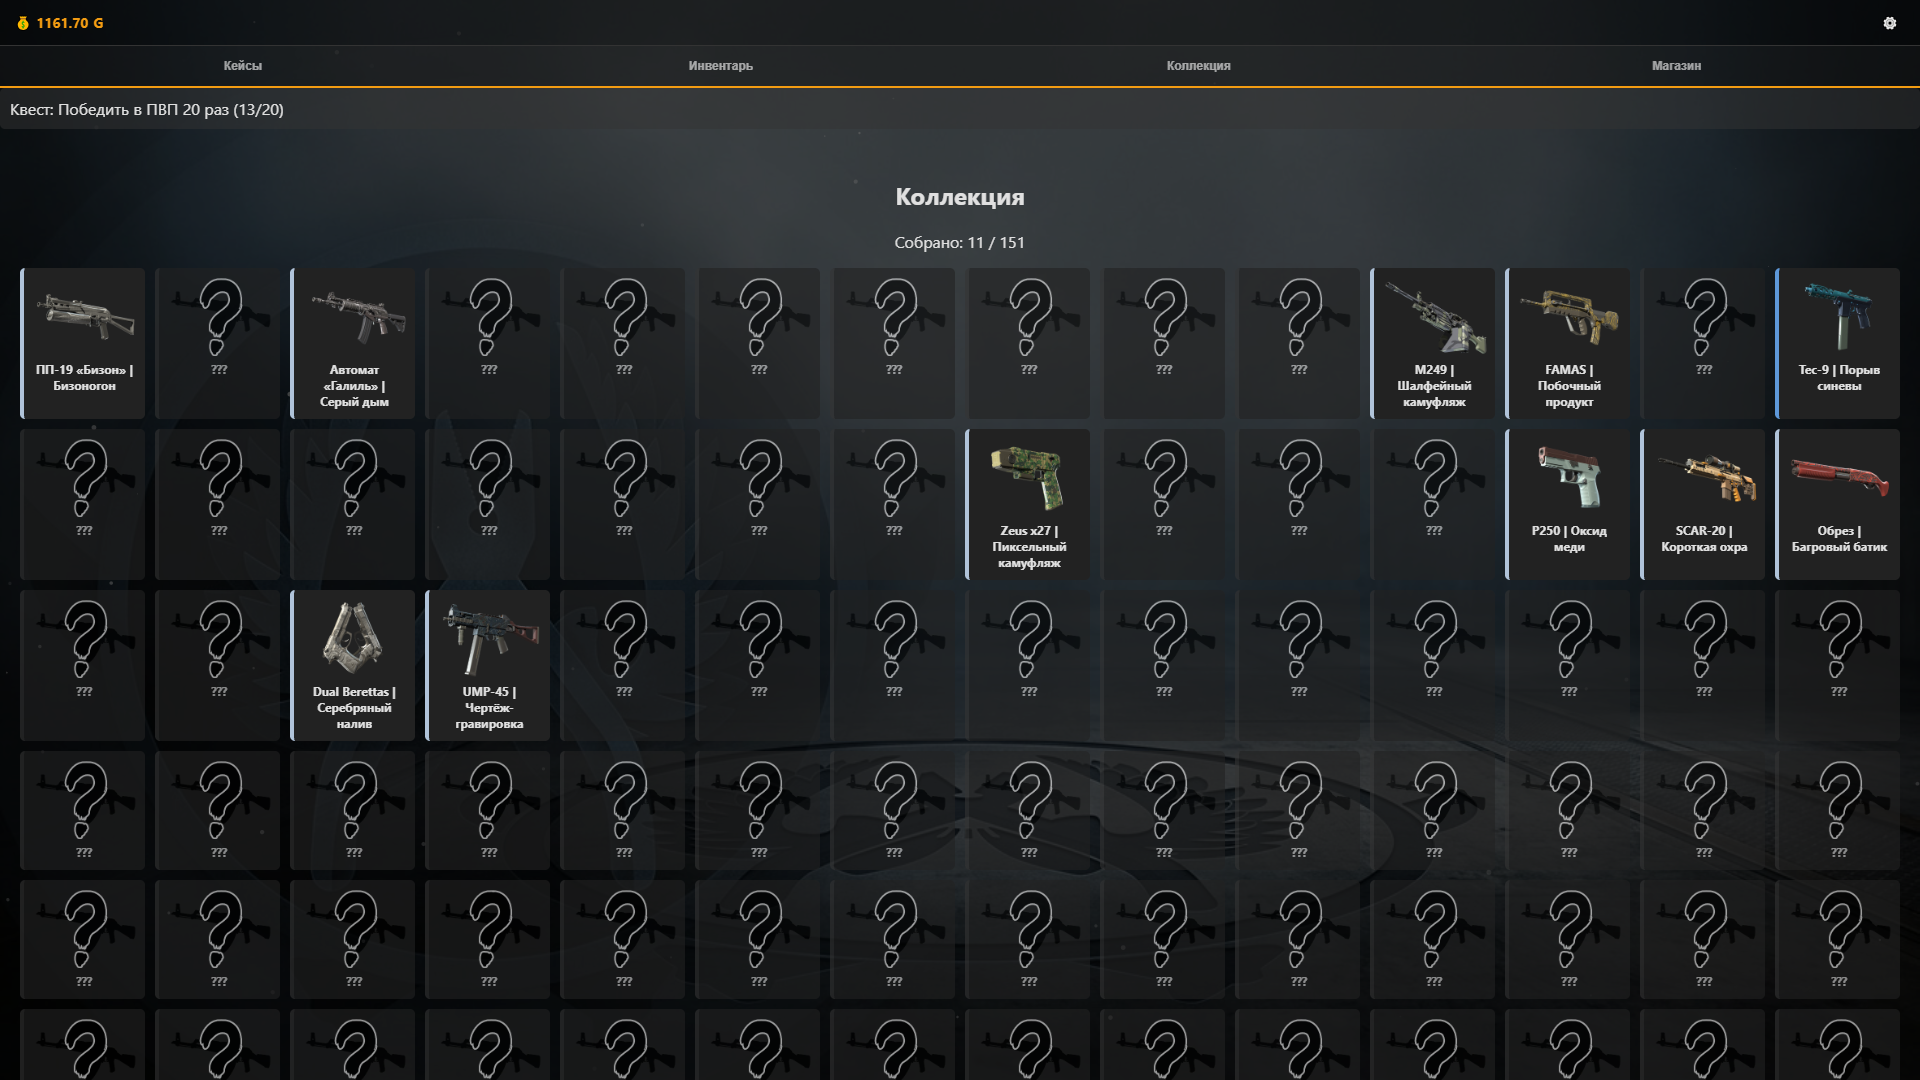Select the Обрез Багровый батик card
The width and height of the screenshot is (1920, 1080).
tap(1838, 504)
